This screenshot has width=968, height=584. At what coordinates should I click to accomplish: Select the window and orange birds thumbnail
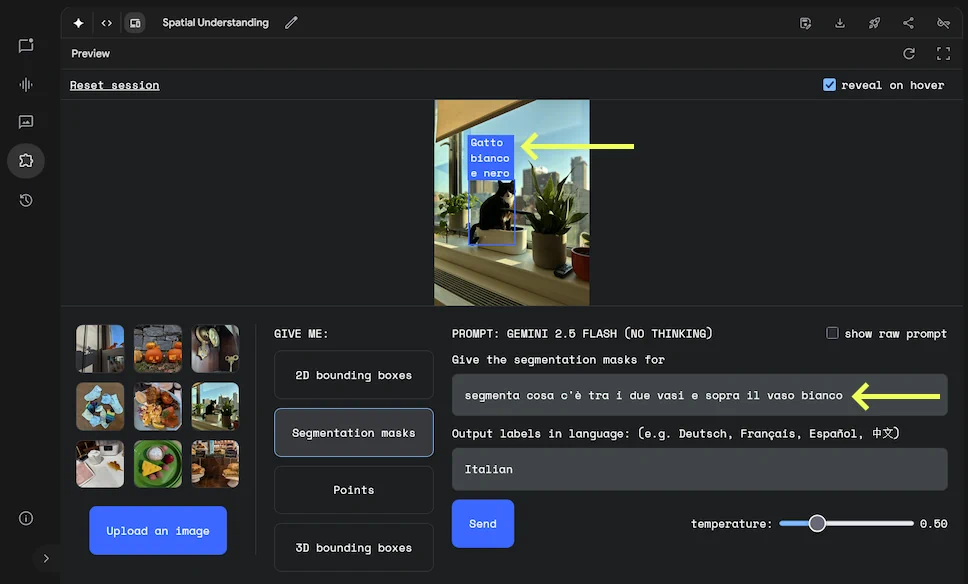tap(100, 349)
